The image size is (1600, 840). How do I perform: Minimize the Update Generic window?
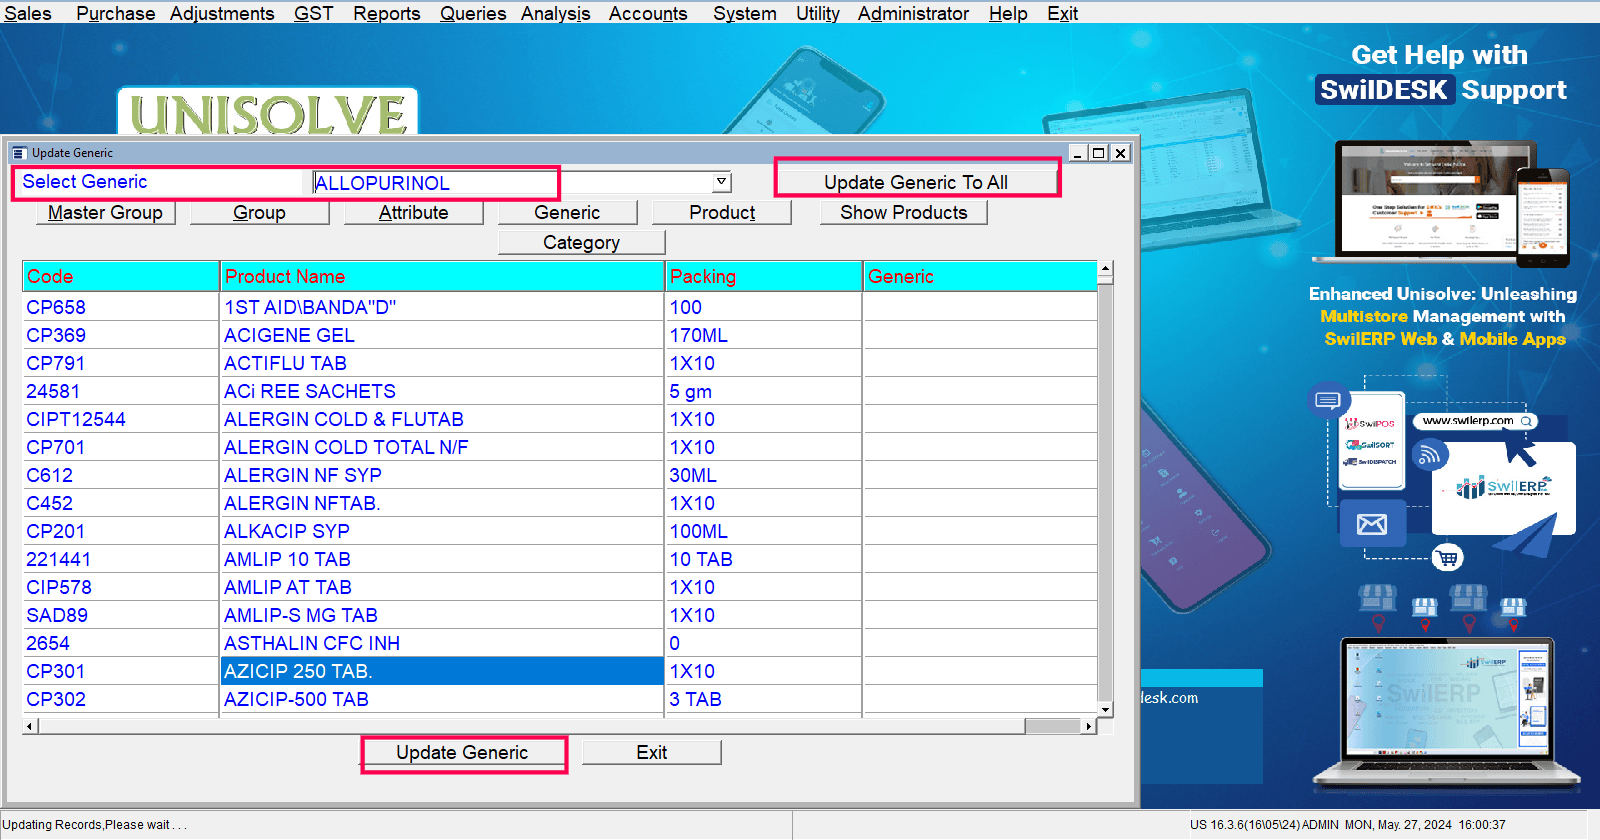1078,153
